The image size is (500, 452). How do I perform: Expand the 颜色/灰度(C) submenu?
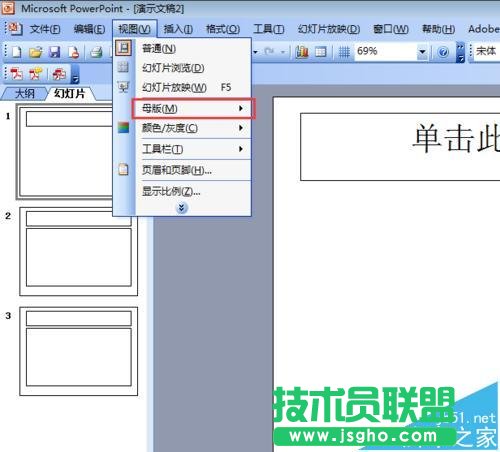193,128
